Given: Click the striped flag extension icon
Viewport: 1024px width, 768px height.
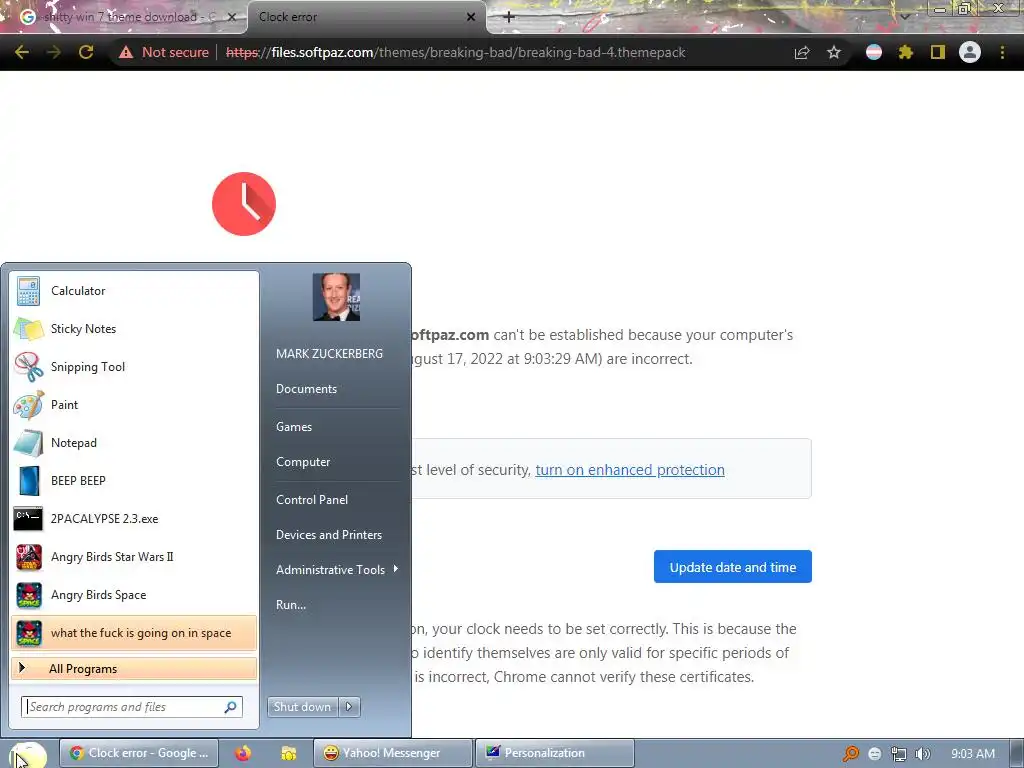Looking at the screenshot, I should point(874,52).
